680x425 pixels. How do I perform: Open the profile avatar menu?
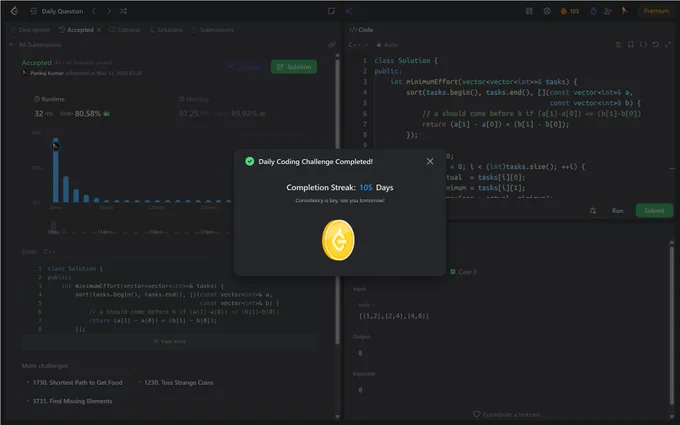(624, 11)
